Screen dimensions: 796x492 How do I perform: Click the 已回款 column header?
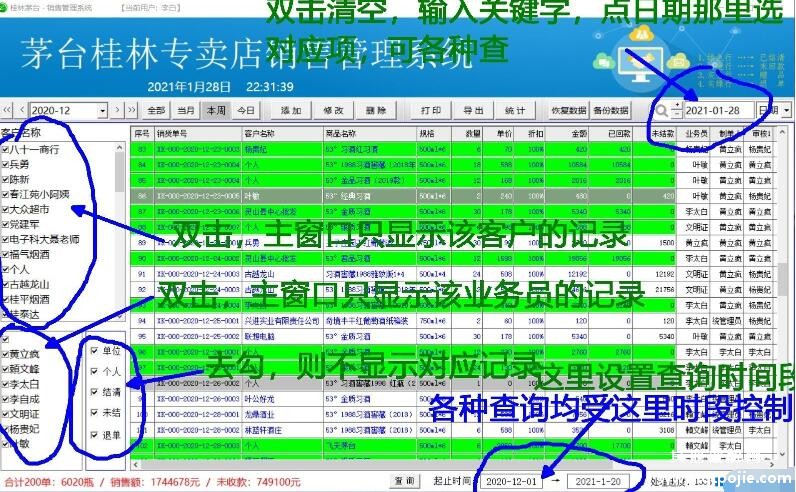pos(611,134)
